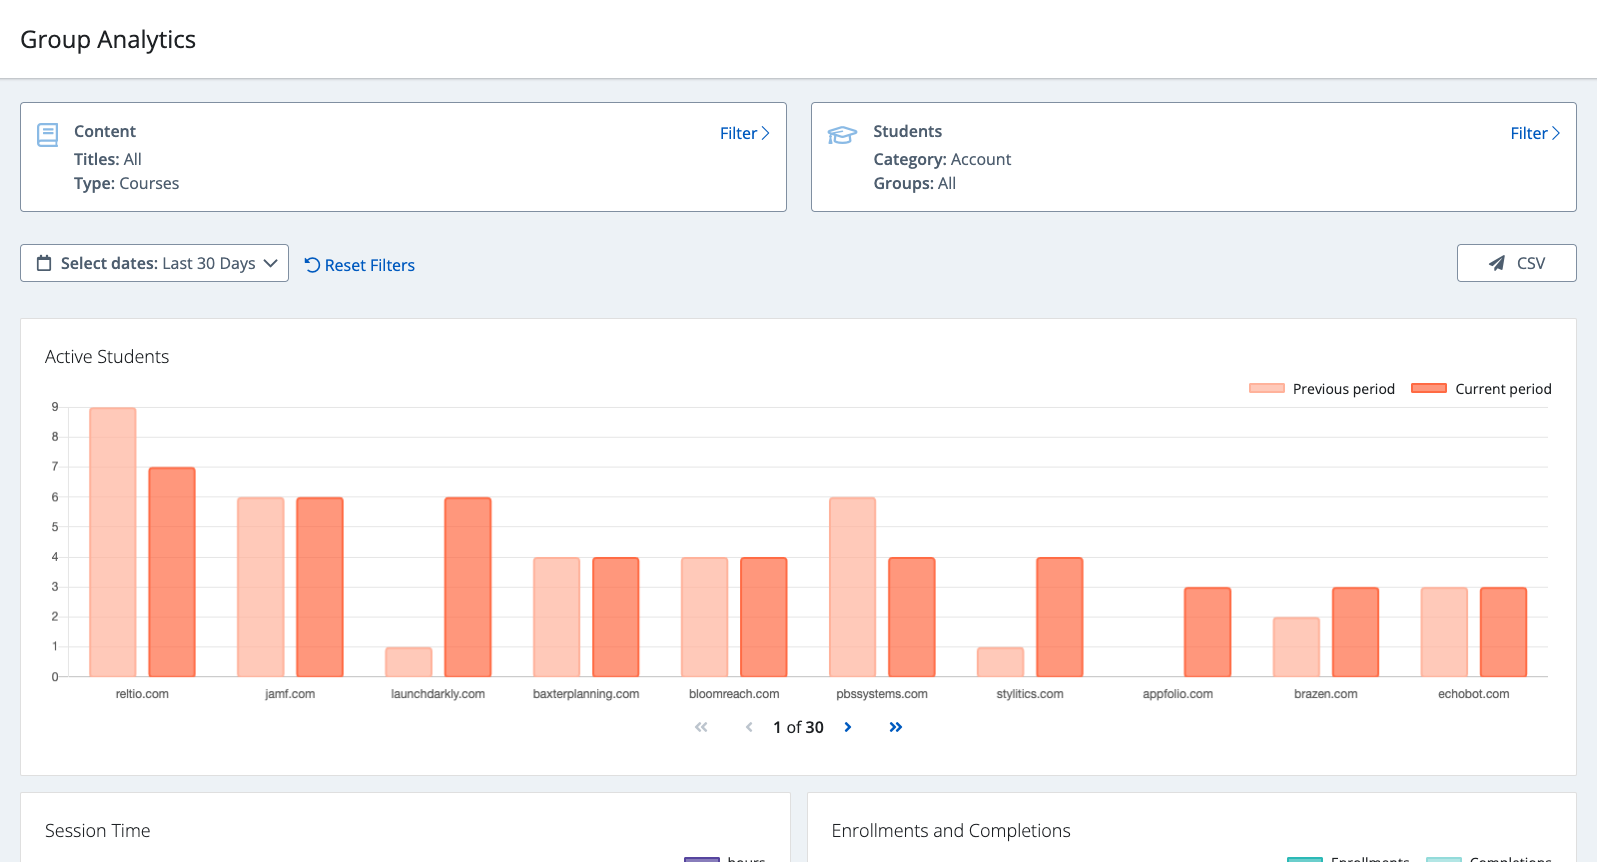The image size is (1597, 862).
Task: Click launchdarkly.com current period bar
Action: point(468,587)
